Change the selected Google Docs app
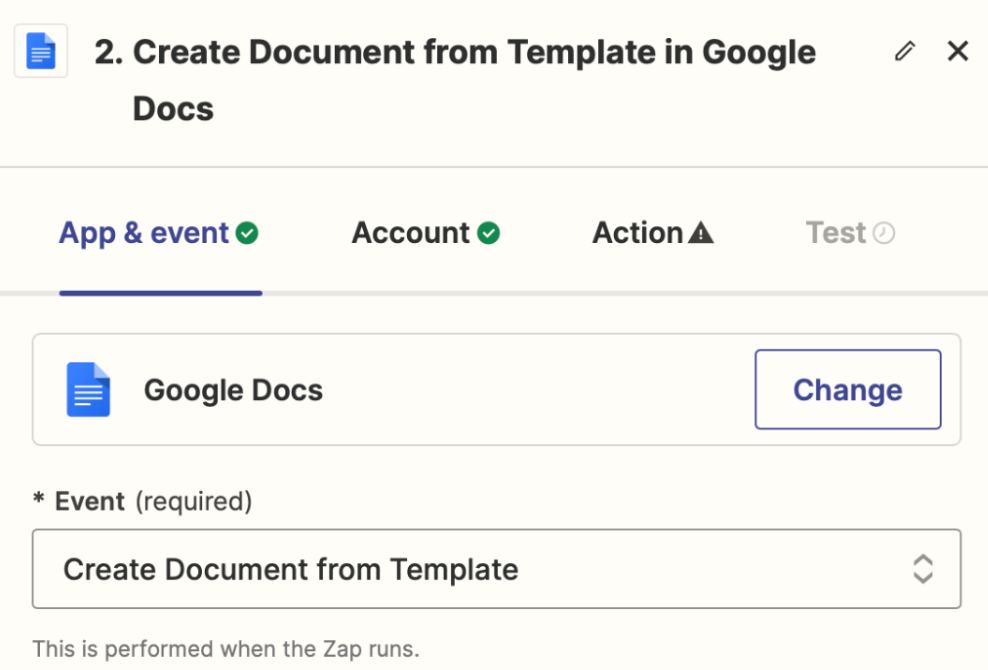Image resolution: width=988 pixels, height=670 pixels. pyautogui.click(x=848, y=390)
